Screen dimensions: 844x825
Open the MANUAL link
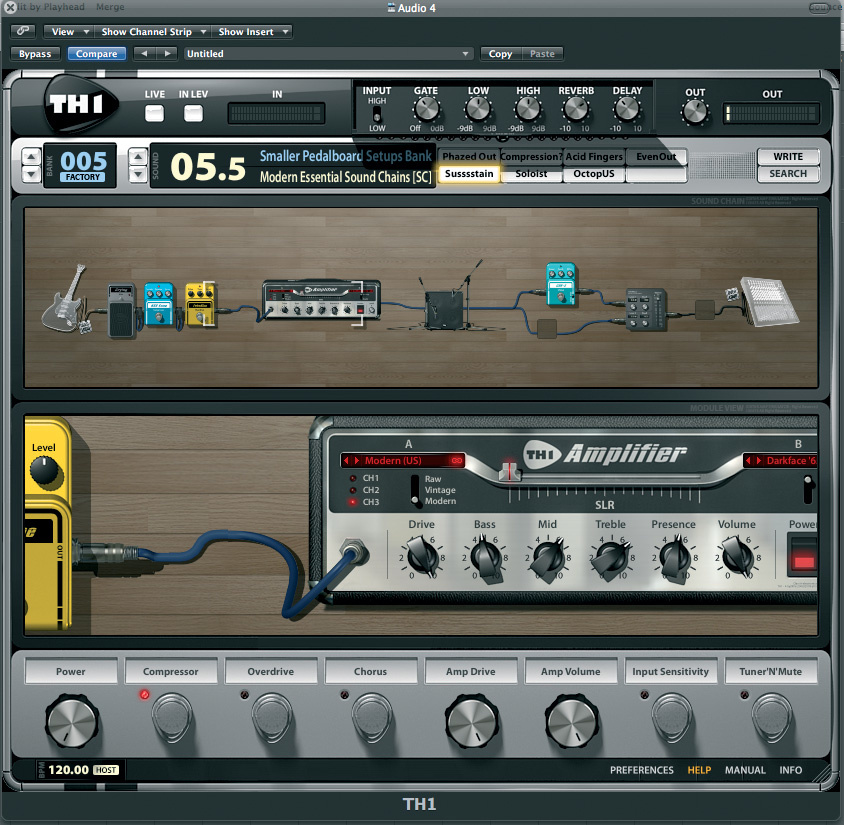[745, 770]
